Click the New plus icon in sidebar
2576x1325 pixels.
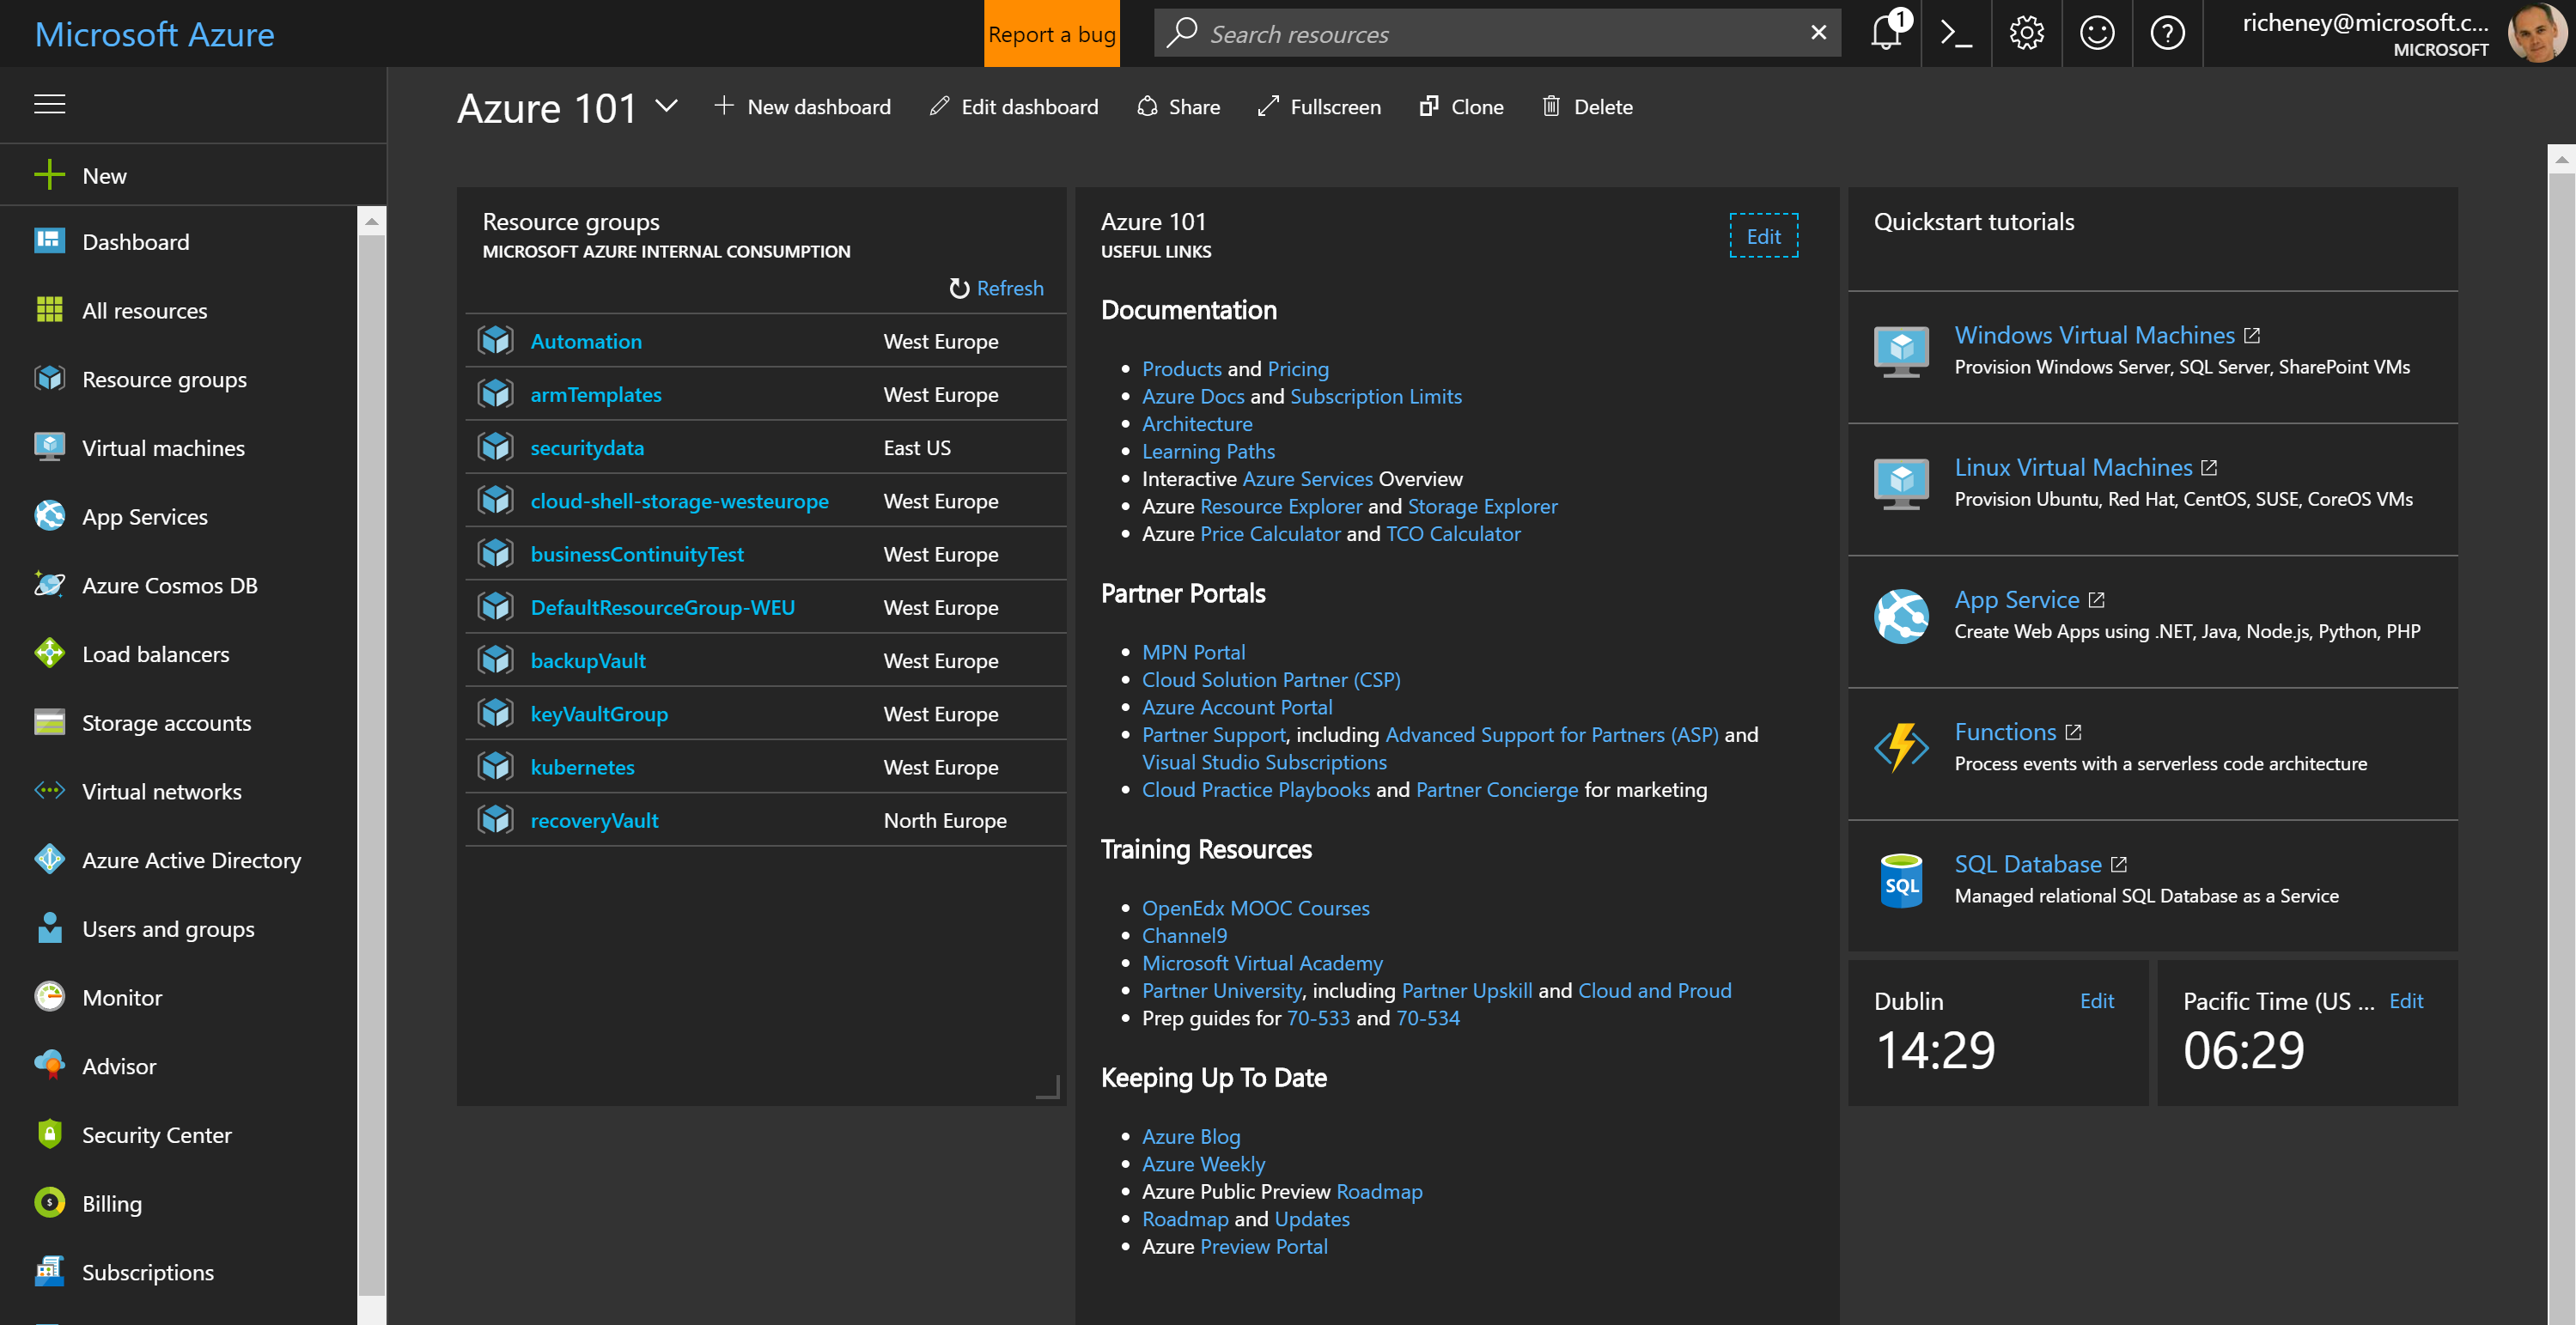click(49, 175)
